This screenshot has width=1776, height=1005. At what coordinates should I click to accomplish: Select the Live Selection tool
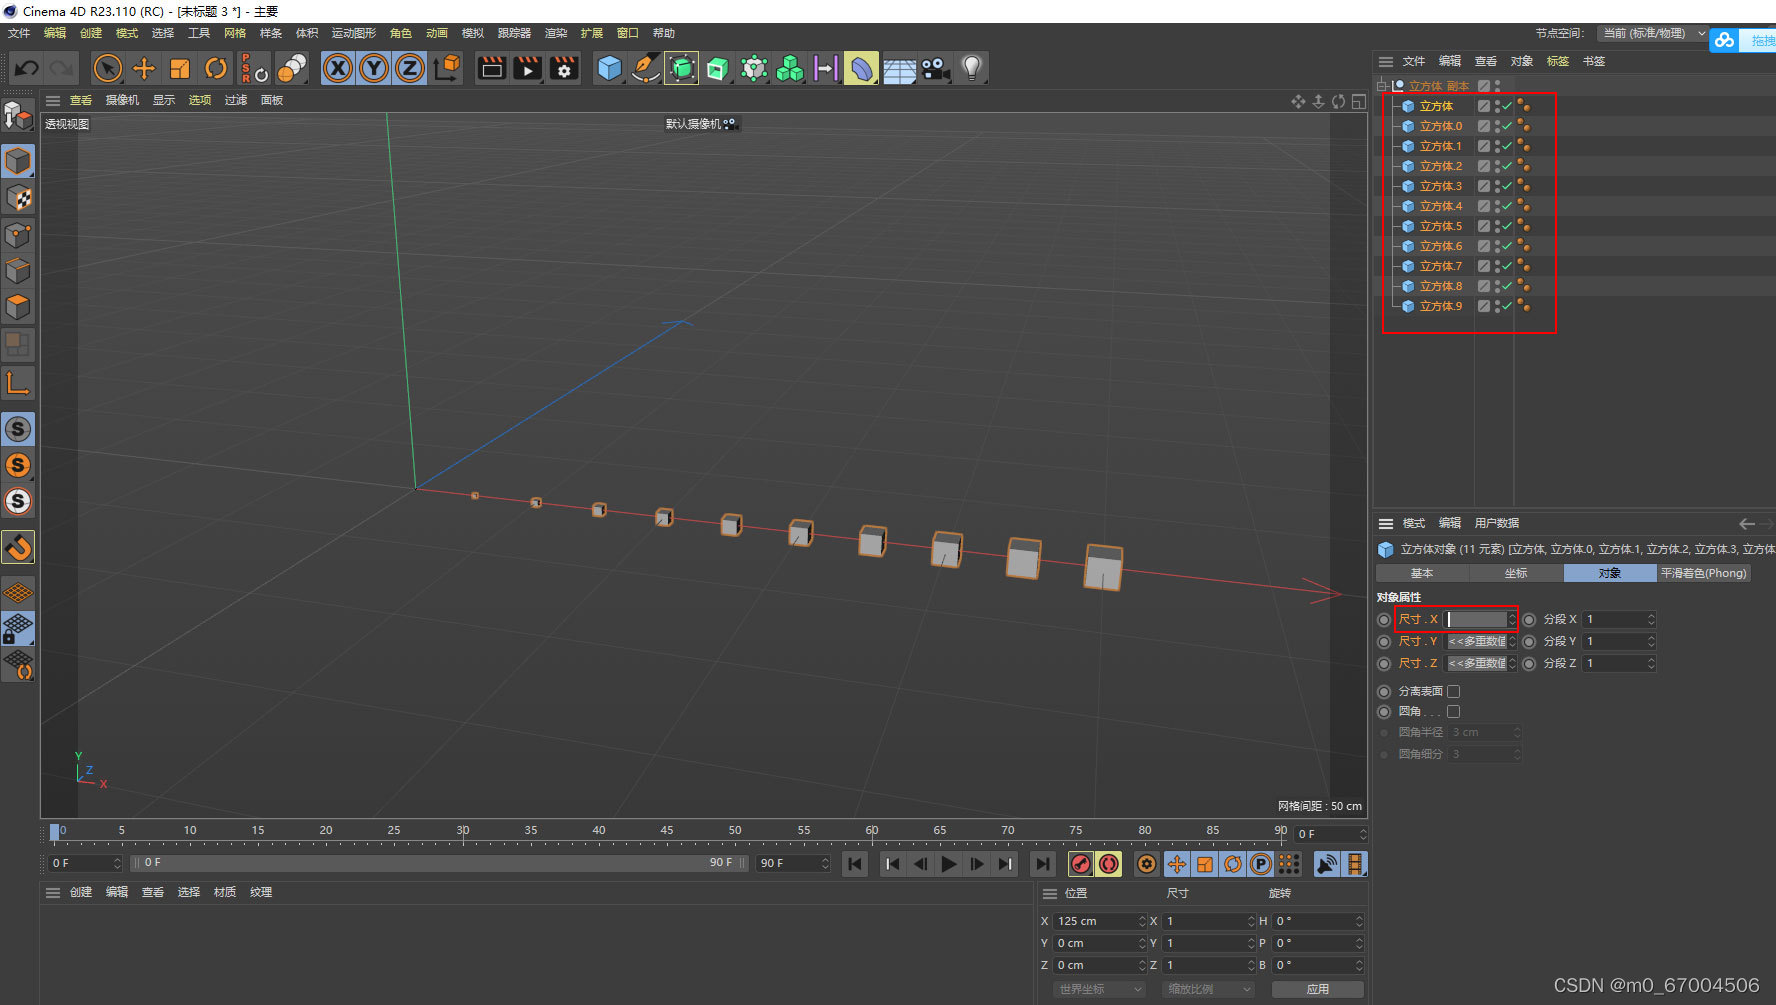pos(107,68)
